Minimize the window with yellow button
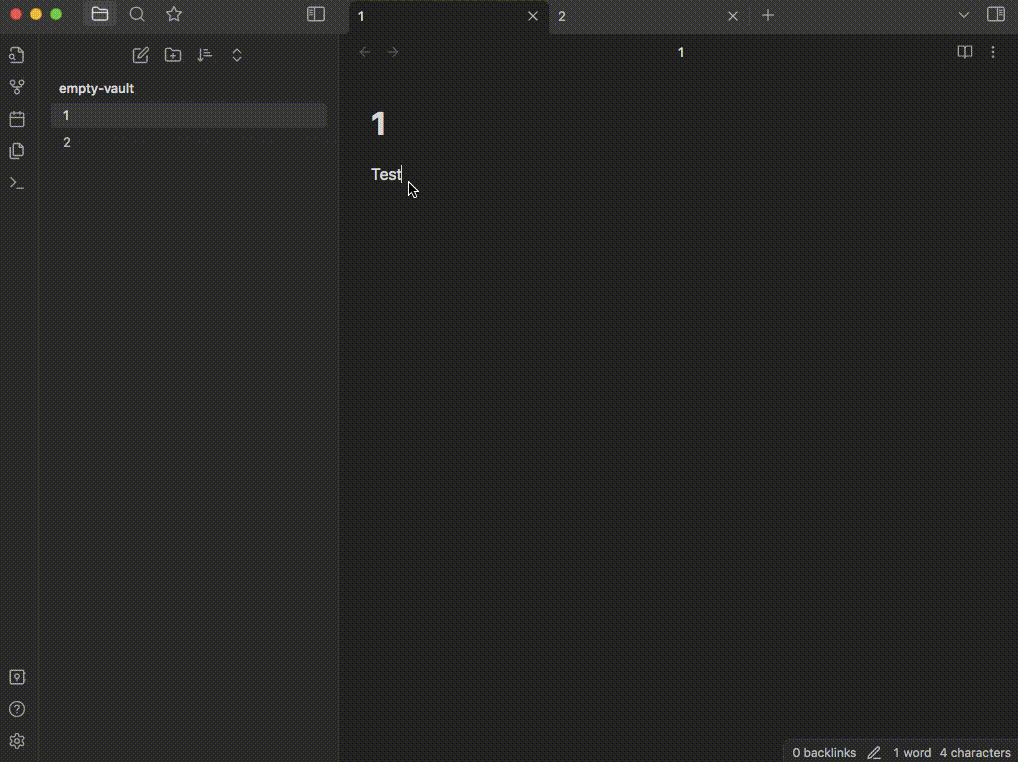Image resolution: width=1018 pixels, height=762 pixels. click(x=36, y=14)
